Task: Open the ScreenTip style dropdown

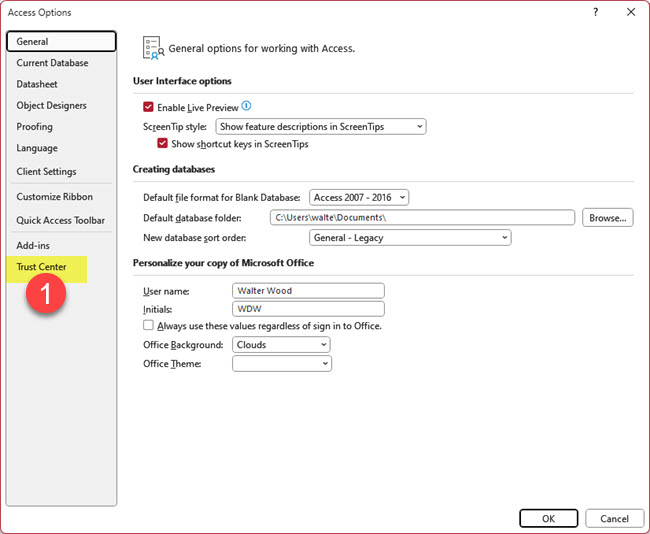Action: [321, 126]
